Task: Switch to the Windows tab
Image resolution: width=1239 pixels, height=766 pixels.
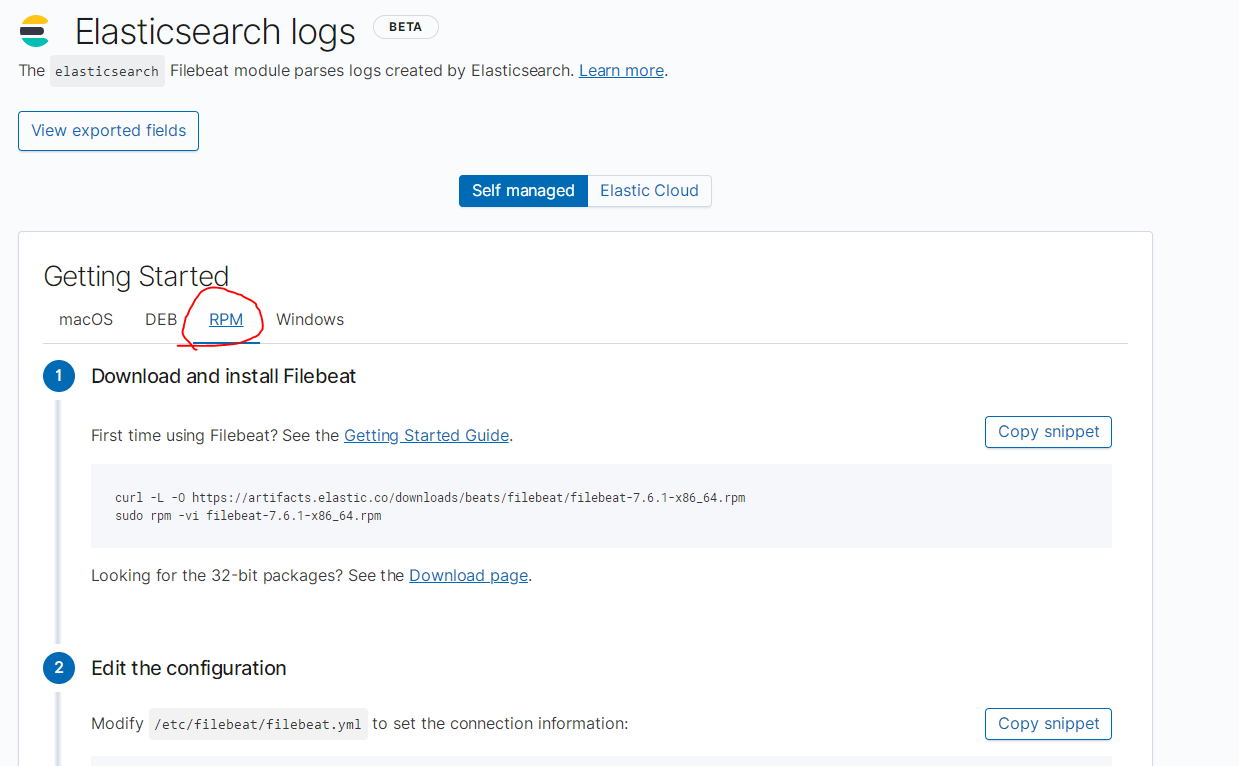Action: [x=310, y=319]
